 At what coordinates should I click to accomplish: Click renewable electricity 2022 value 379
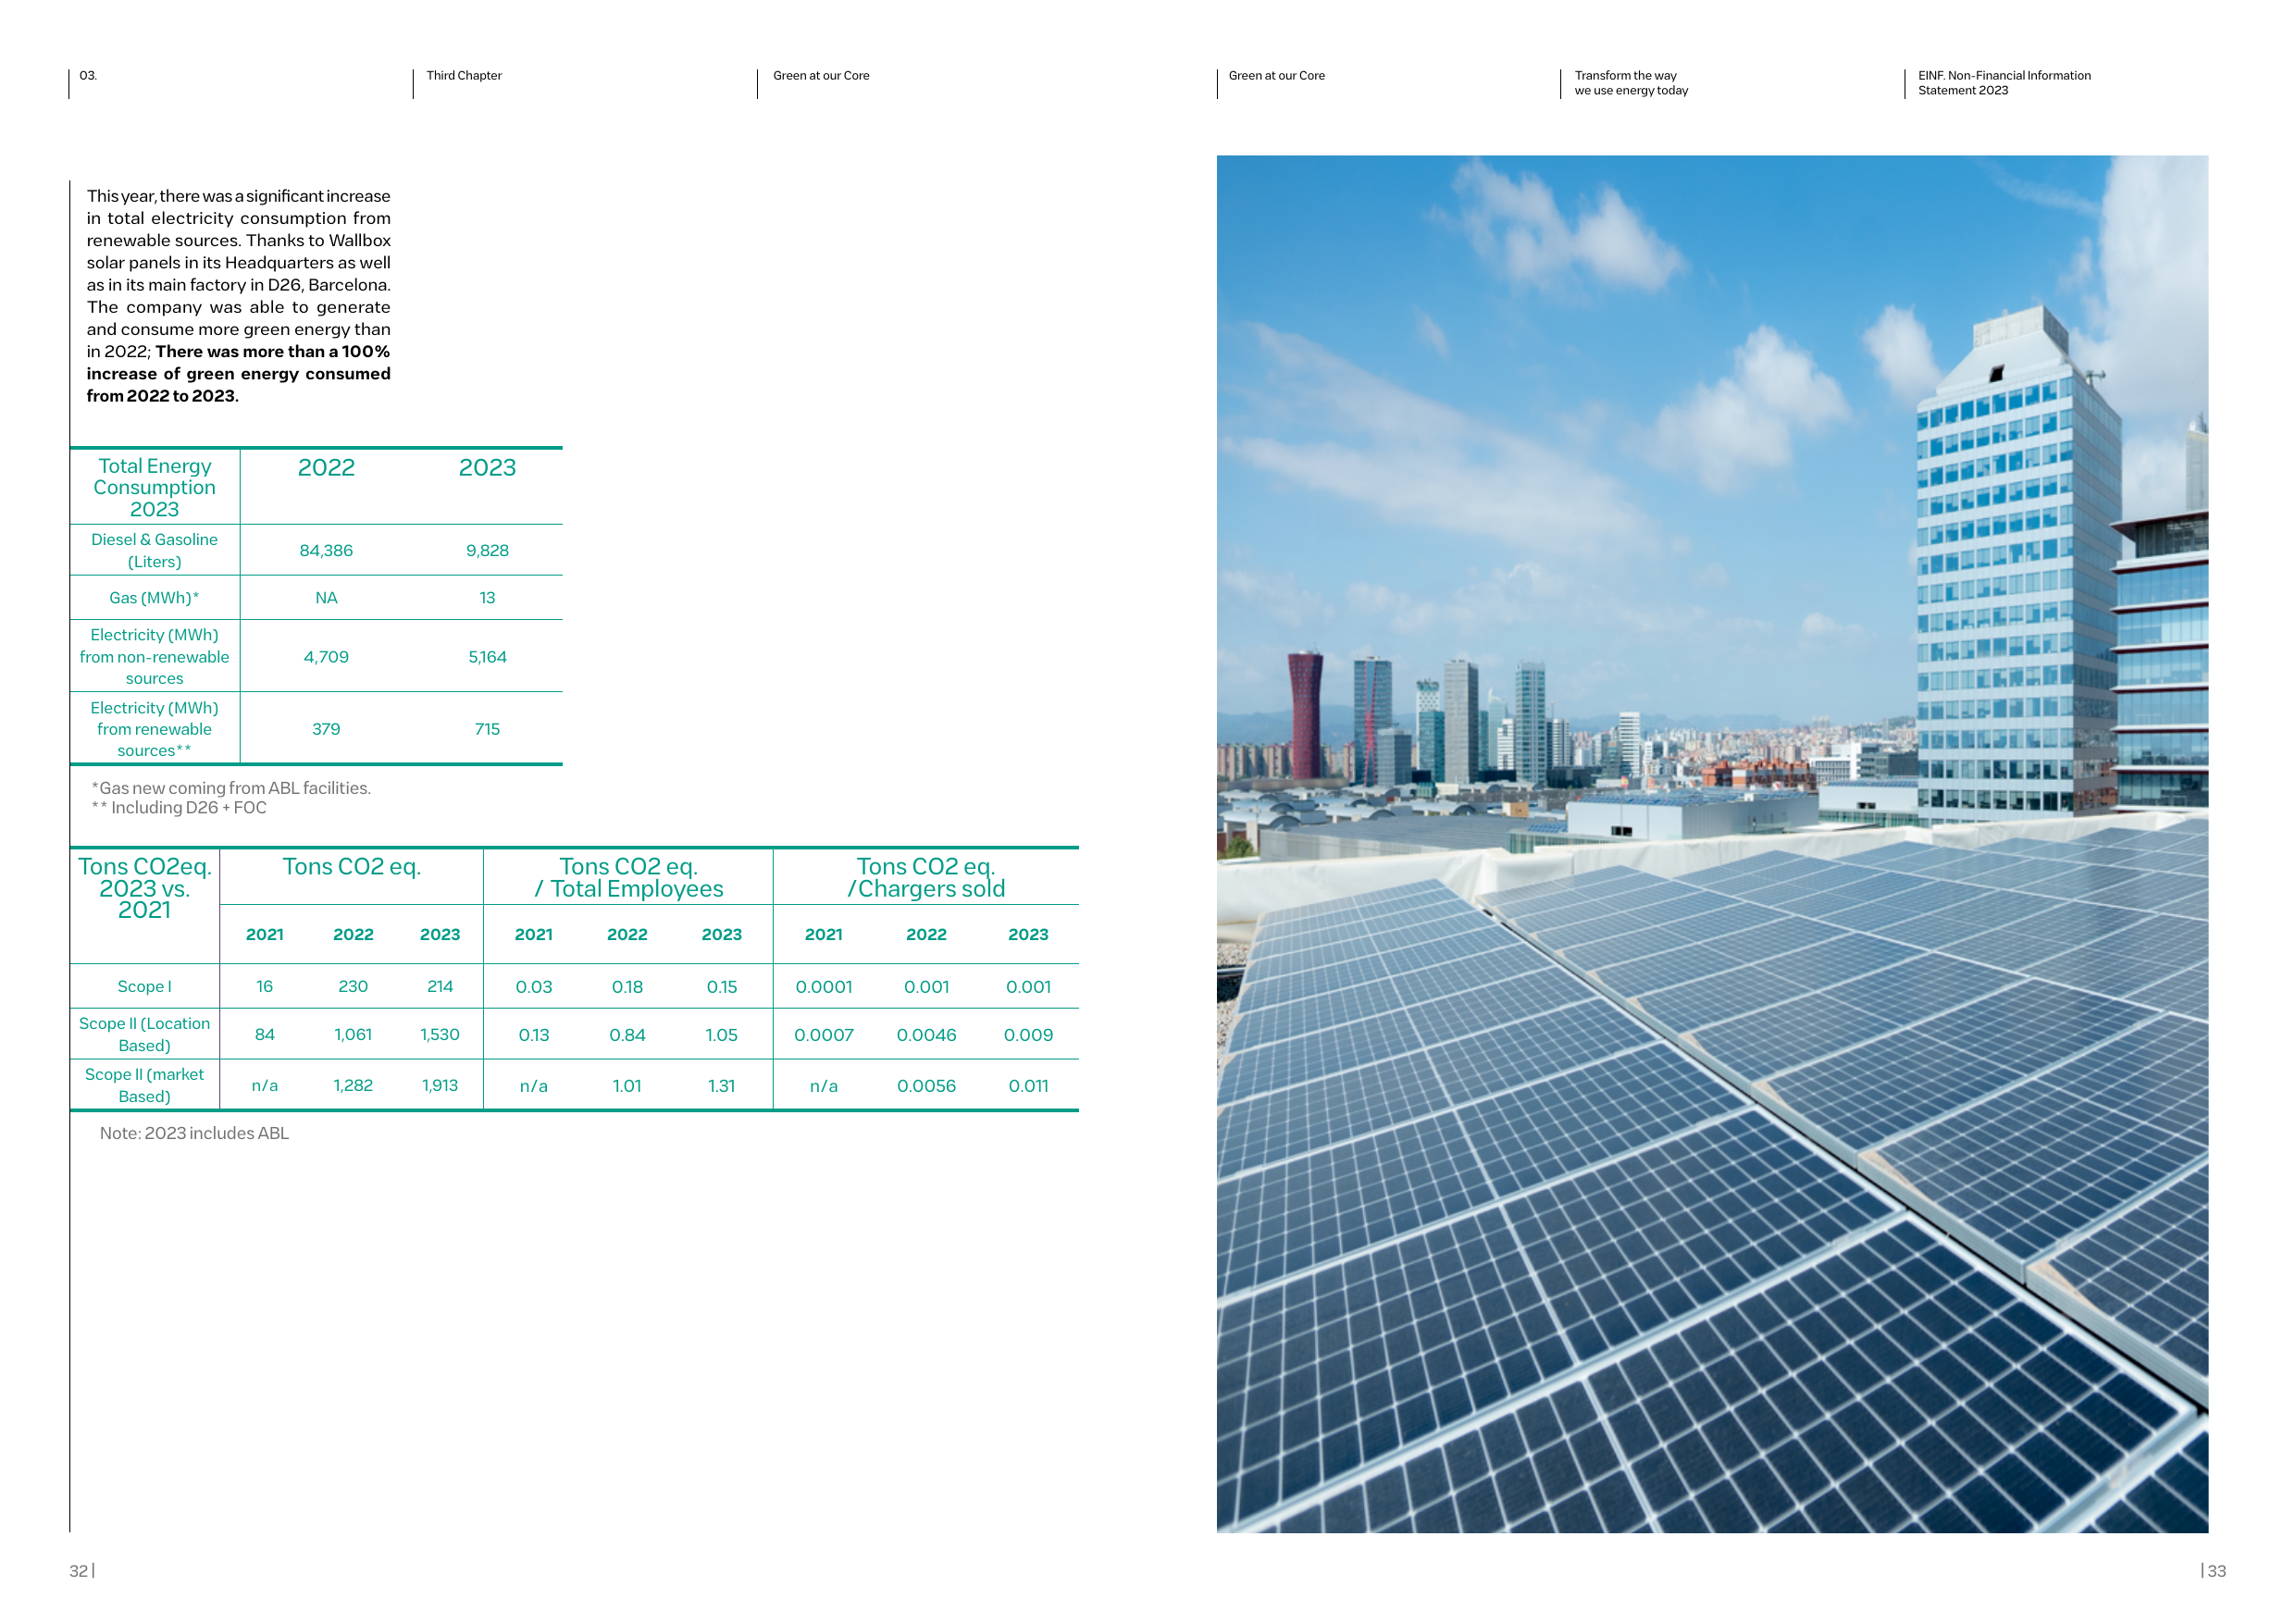[326, 729]
